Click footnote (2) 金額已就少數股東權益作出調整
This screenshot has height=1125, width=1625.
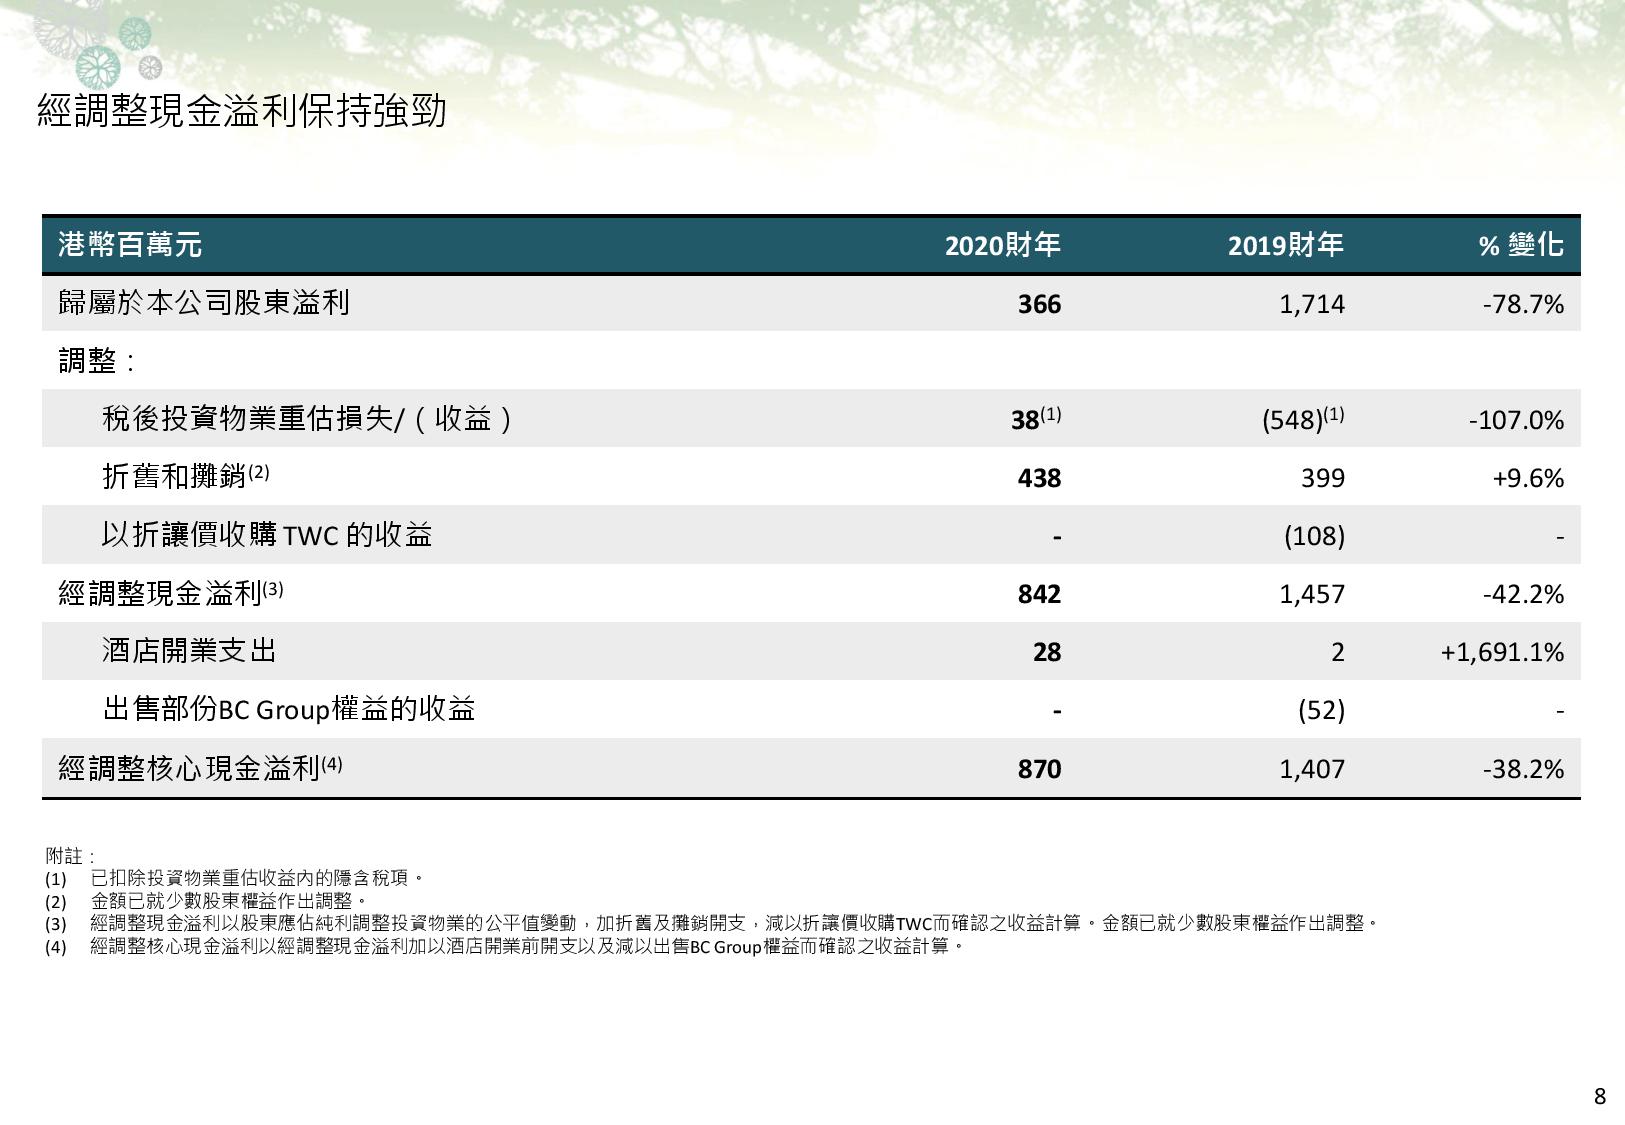[x=207, y=901]
